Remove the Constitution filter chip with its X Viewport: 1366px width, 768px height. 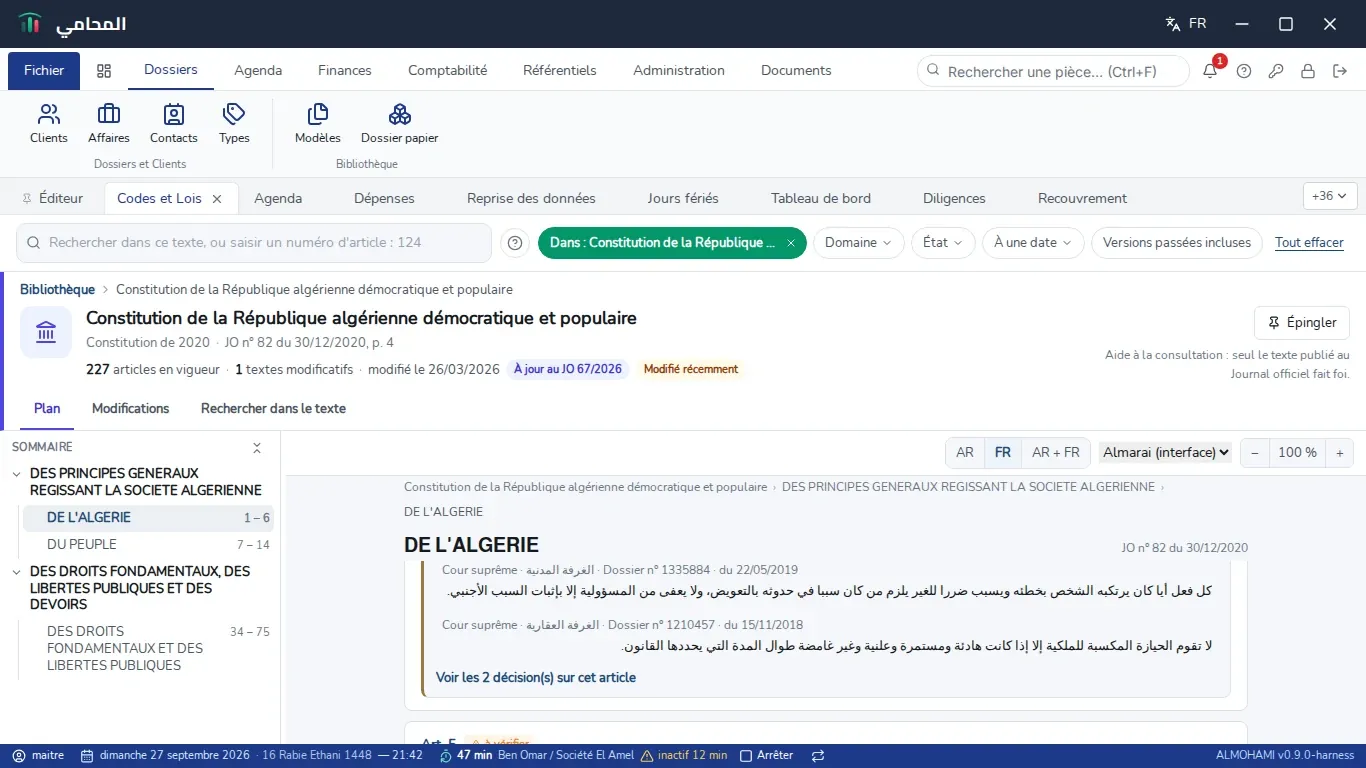[x=791, y=243]
